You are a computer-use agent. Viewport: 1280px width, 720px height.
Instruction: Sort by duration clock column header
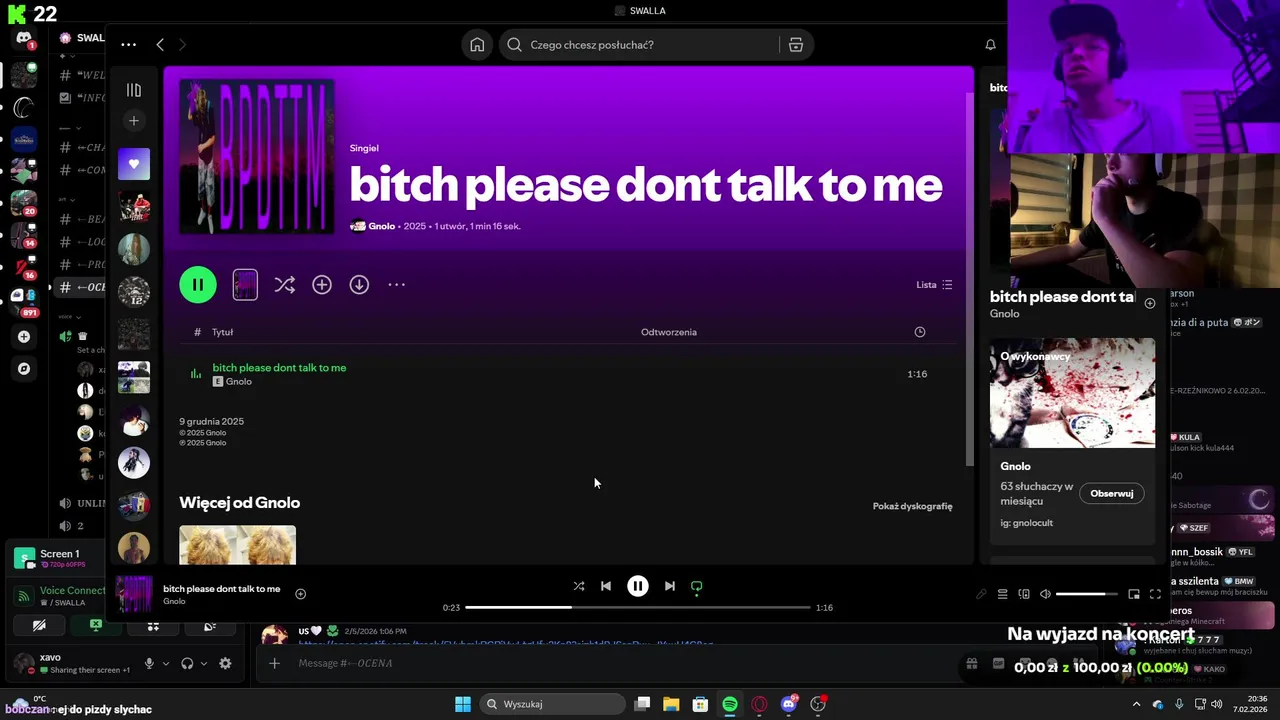tap(920, 332)
